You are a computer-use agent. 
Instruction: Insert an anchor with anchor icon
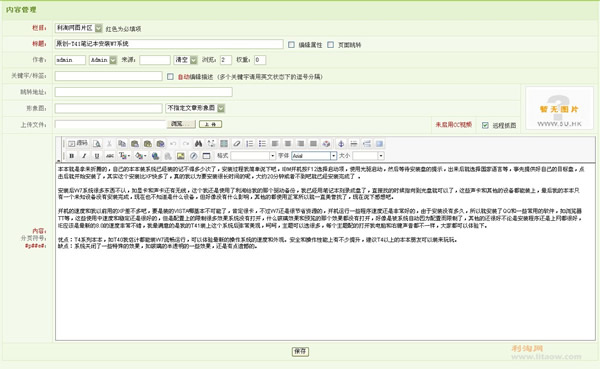[341, 144]
